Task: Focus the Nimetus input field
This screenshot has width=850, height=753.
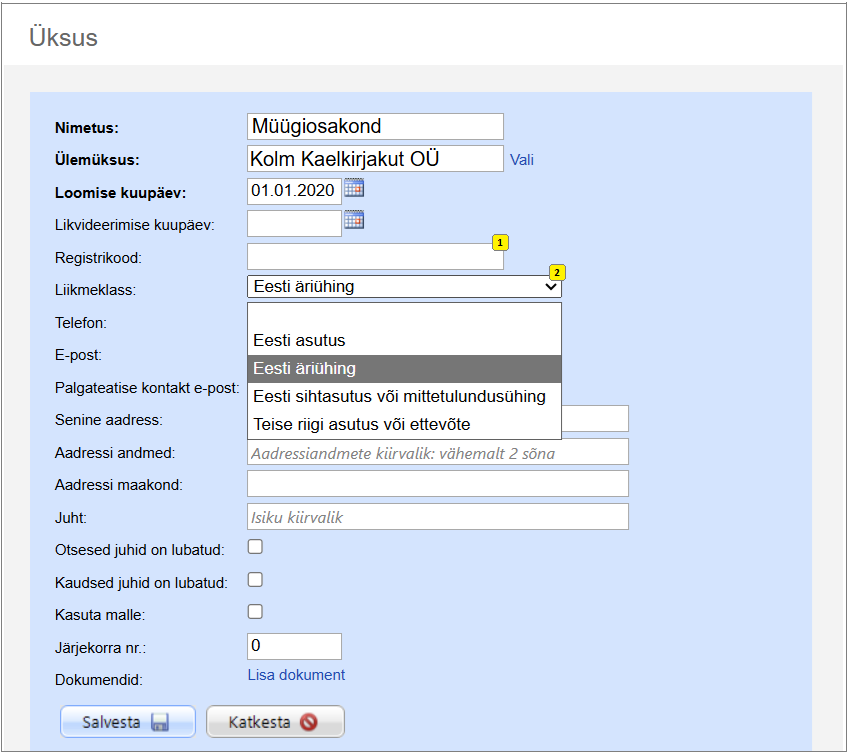Action: tap(375, 126)
